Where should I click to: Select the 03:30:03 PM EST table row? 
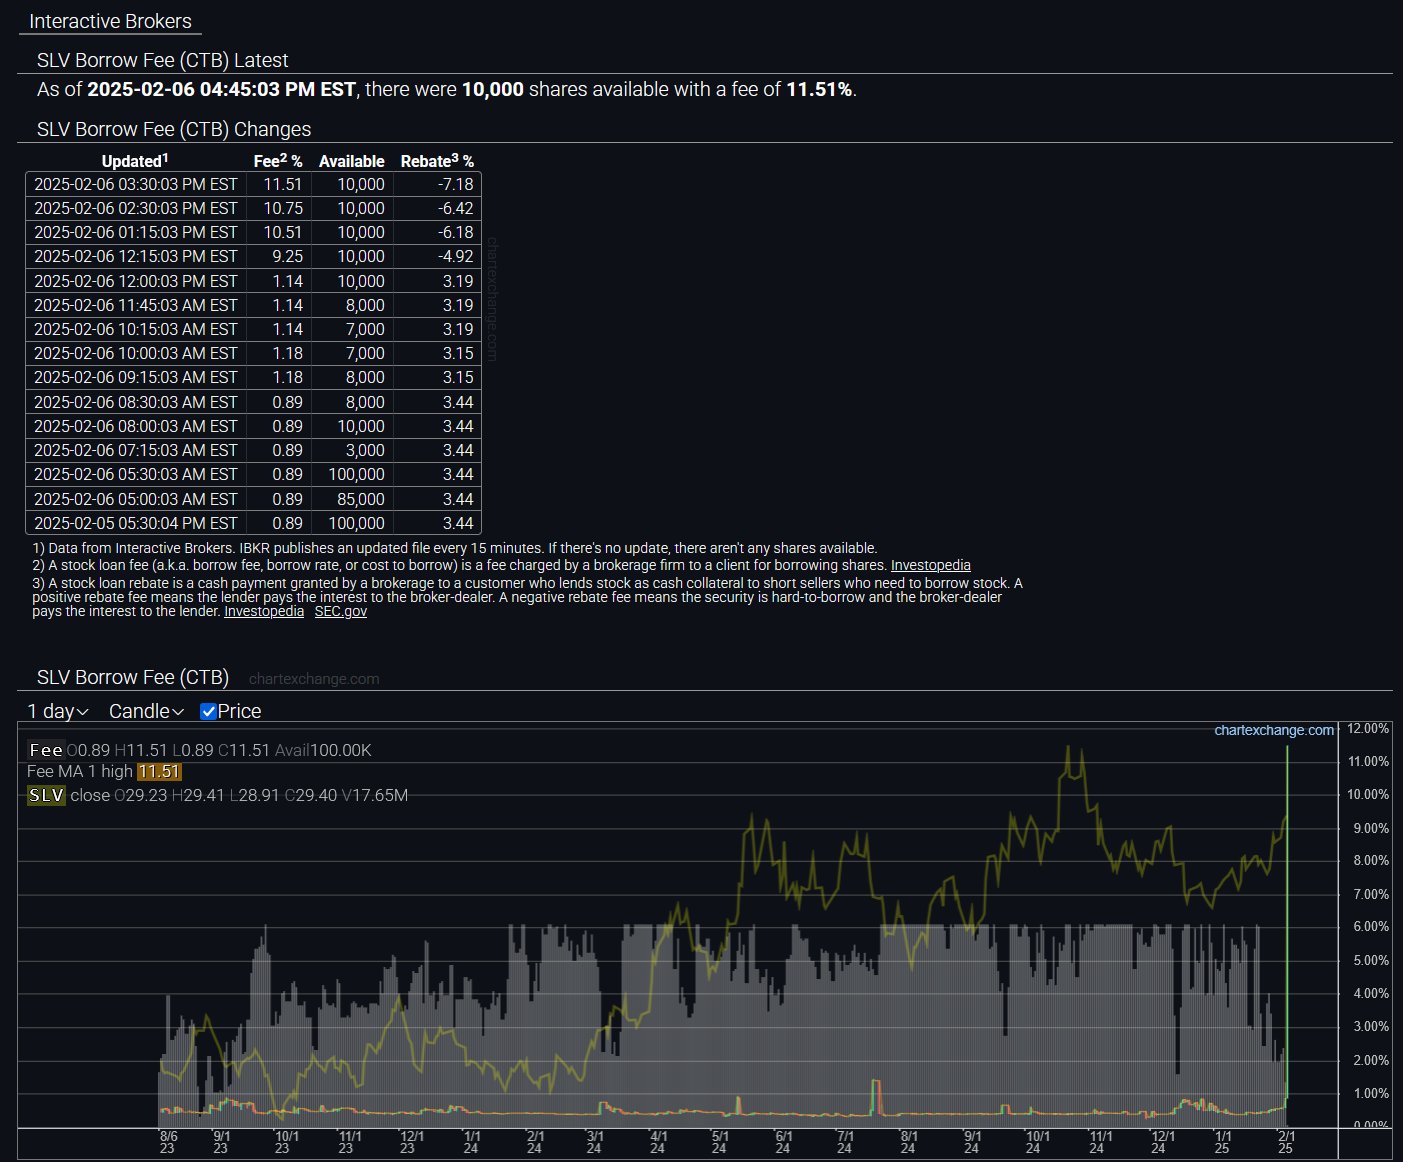coord(253,184)
